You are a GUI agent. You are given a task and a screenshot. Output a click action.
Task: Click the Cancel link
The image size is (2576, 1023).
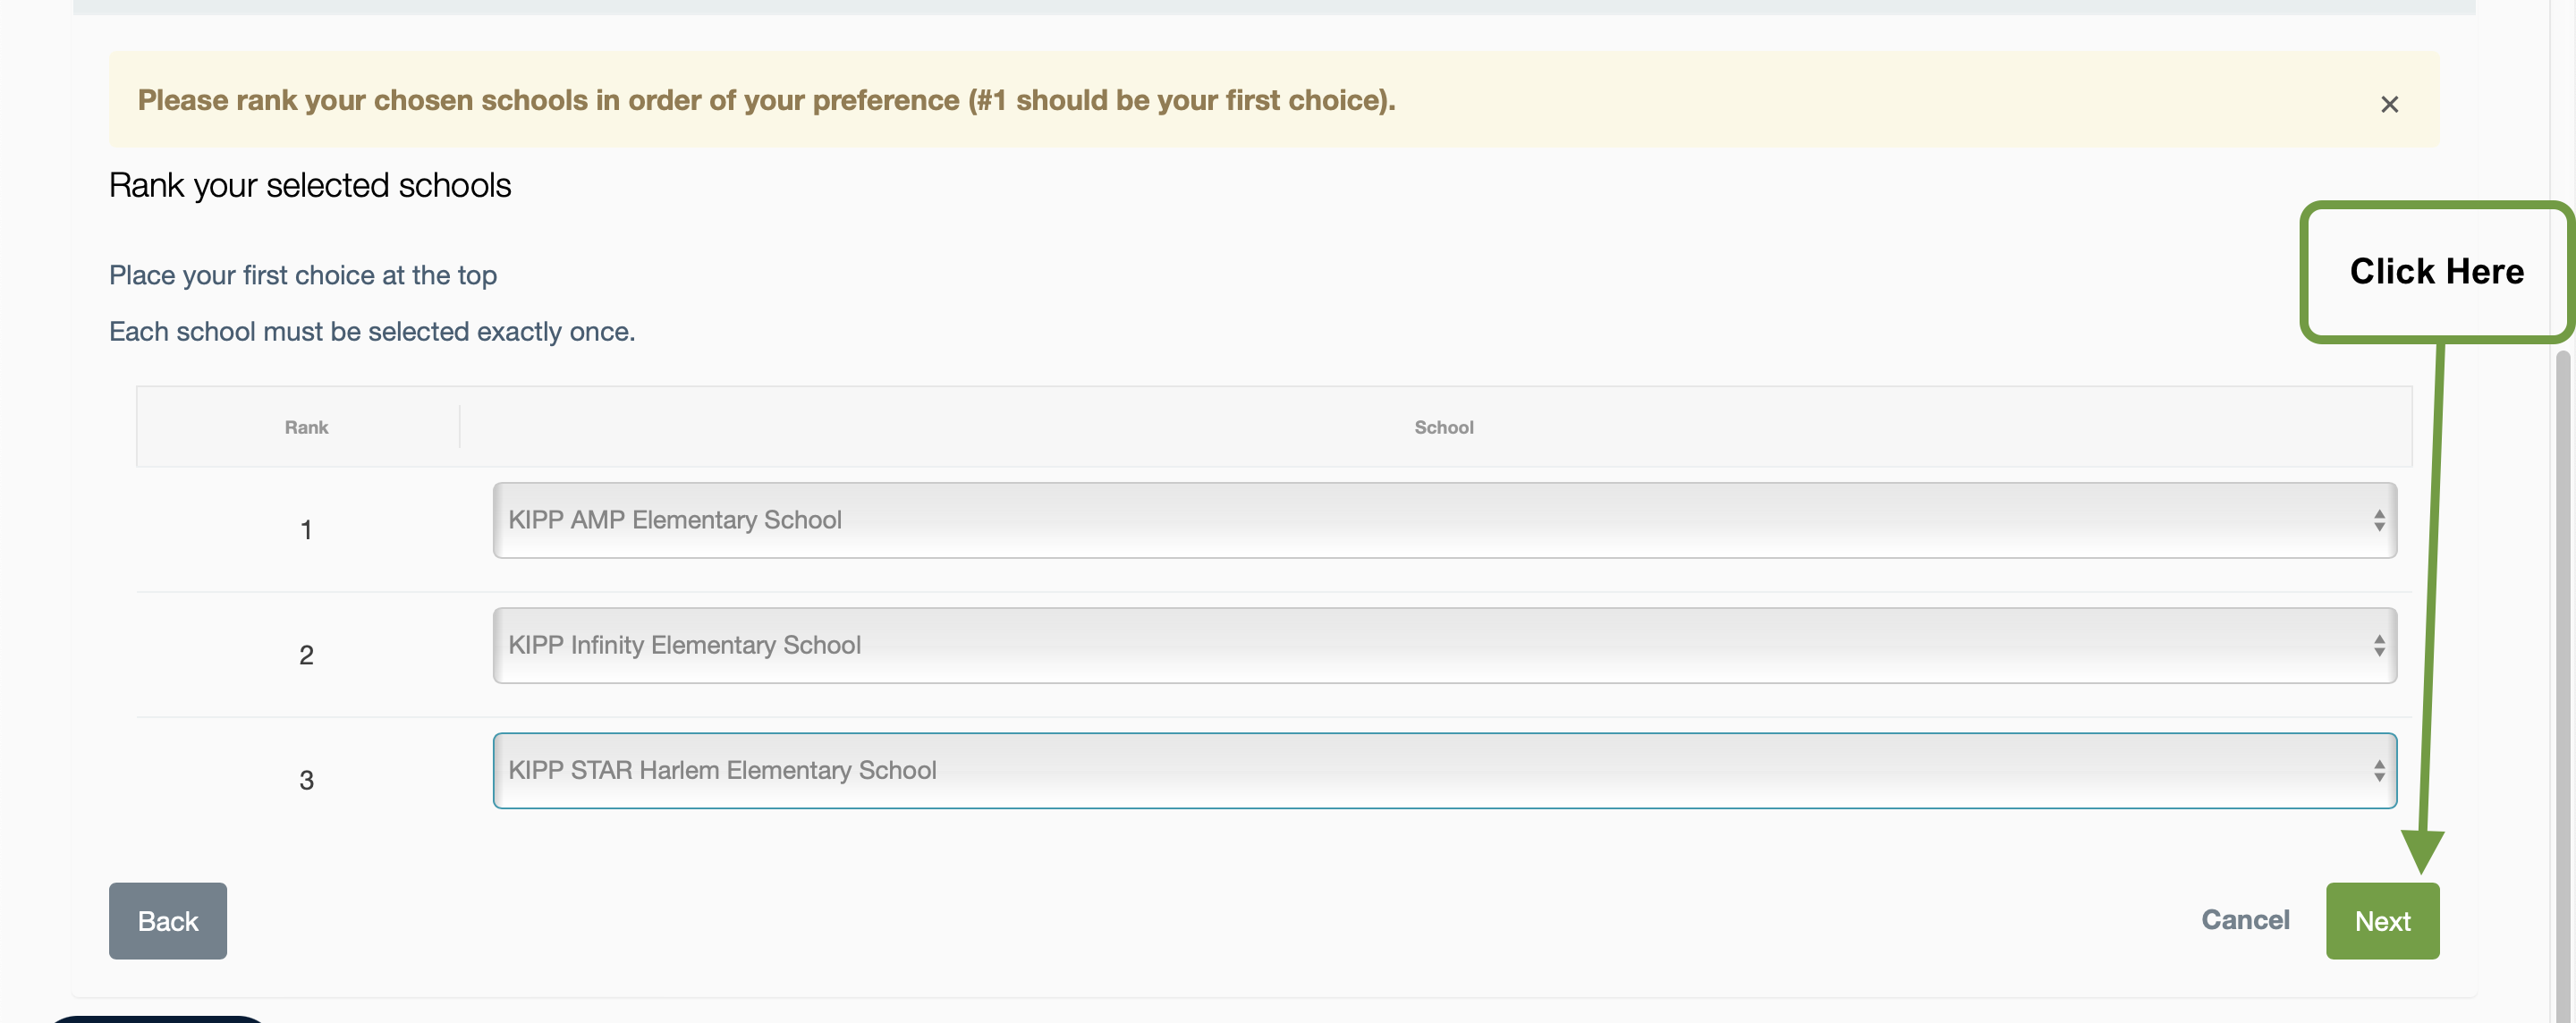(2244, 920)
